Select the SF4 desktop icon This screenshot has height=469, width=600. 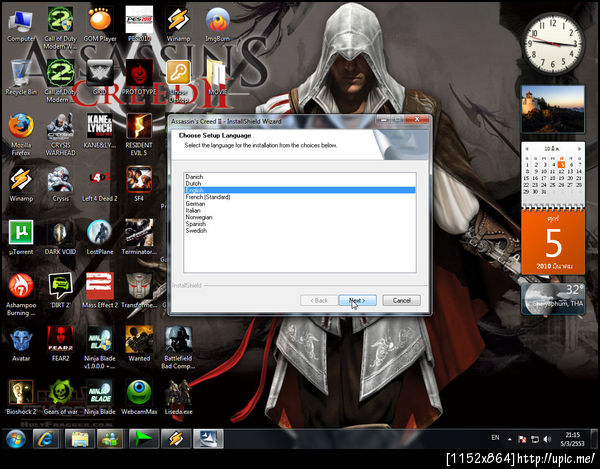coord(139,184)
